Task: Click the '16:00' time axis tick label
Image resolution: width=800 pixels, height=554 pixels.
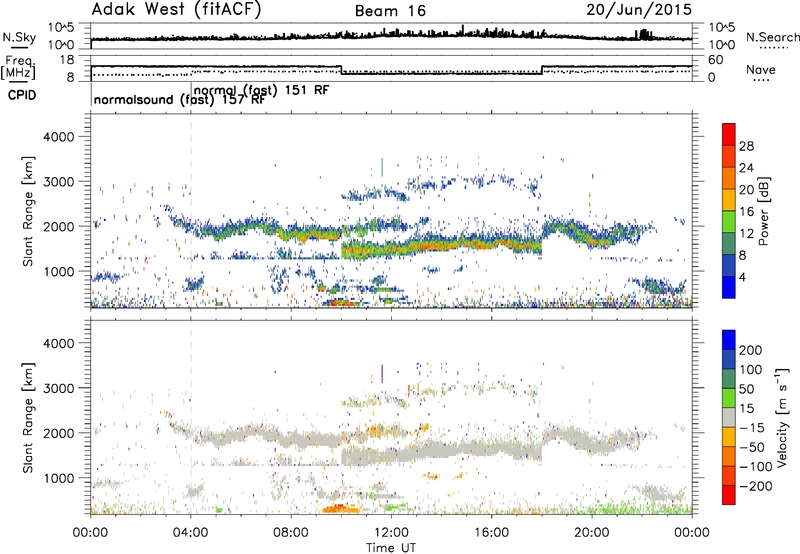Action: (491, 533)
